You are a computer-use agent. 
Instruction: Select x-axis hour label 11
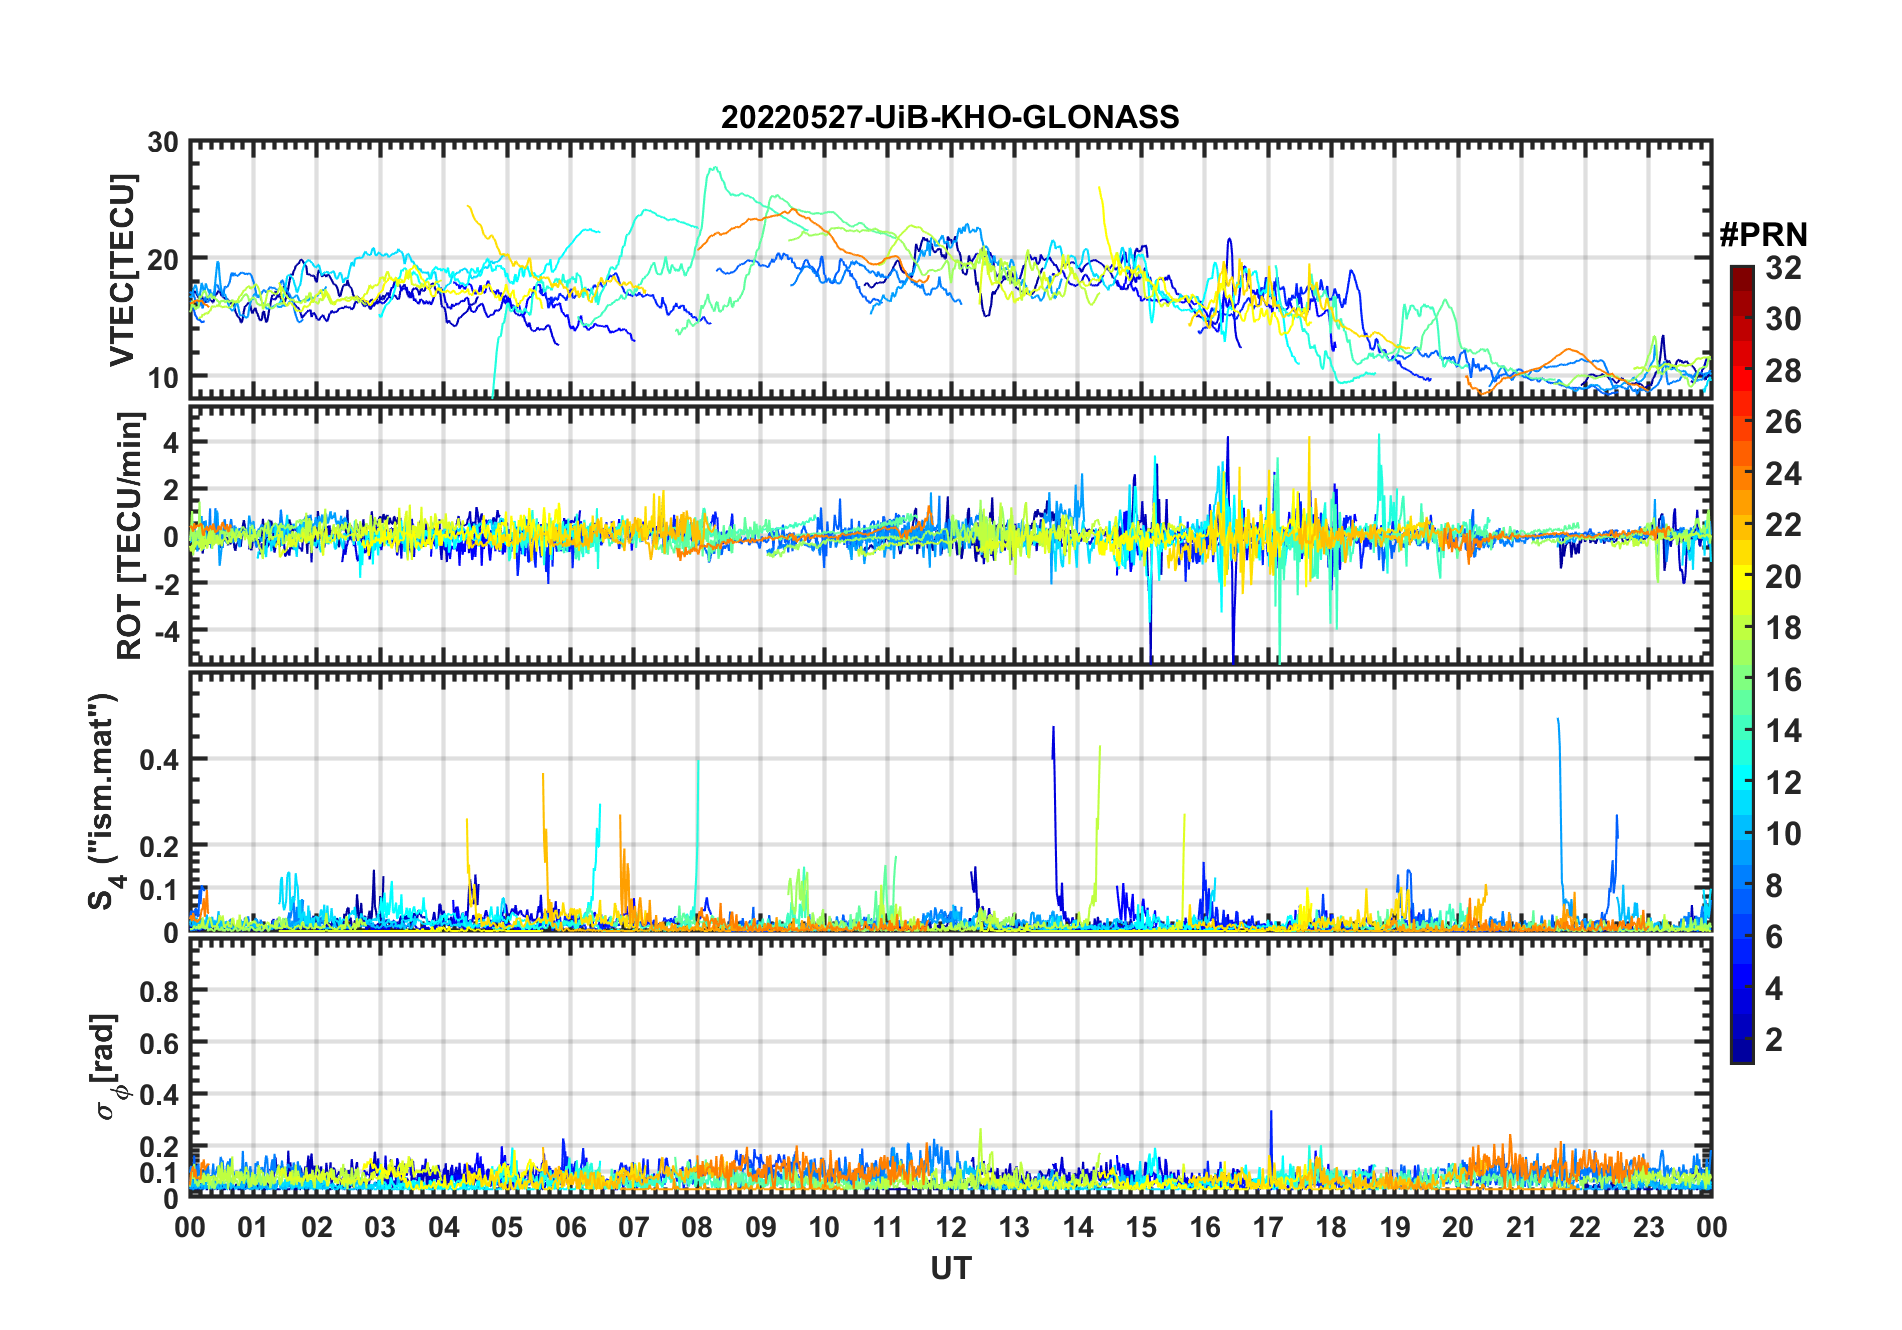click(x=887, y=1227)
